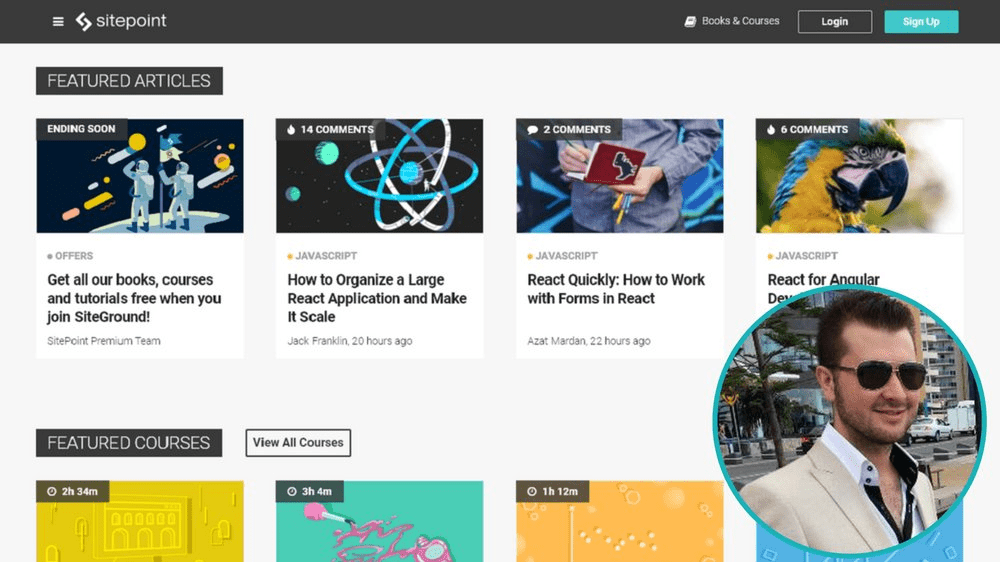Click View All Courses button

tap(298, 442)
